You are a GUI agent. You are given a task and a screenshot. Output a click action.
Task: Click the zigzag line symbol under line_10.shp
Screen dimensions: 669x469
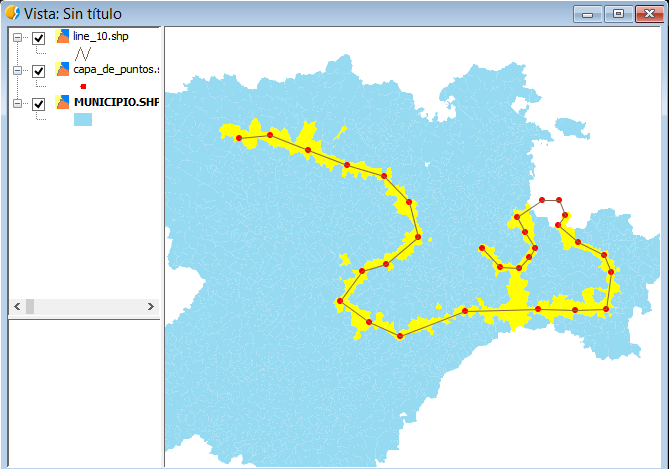[83, 54]
